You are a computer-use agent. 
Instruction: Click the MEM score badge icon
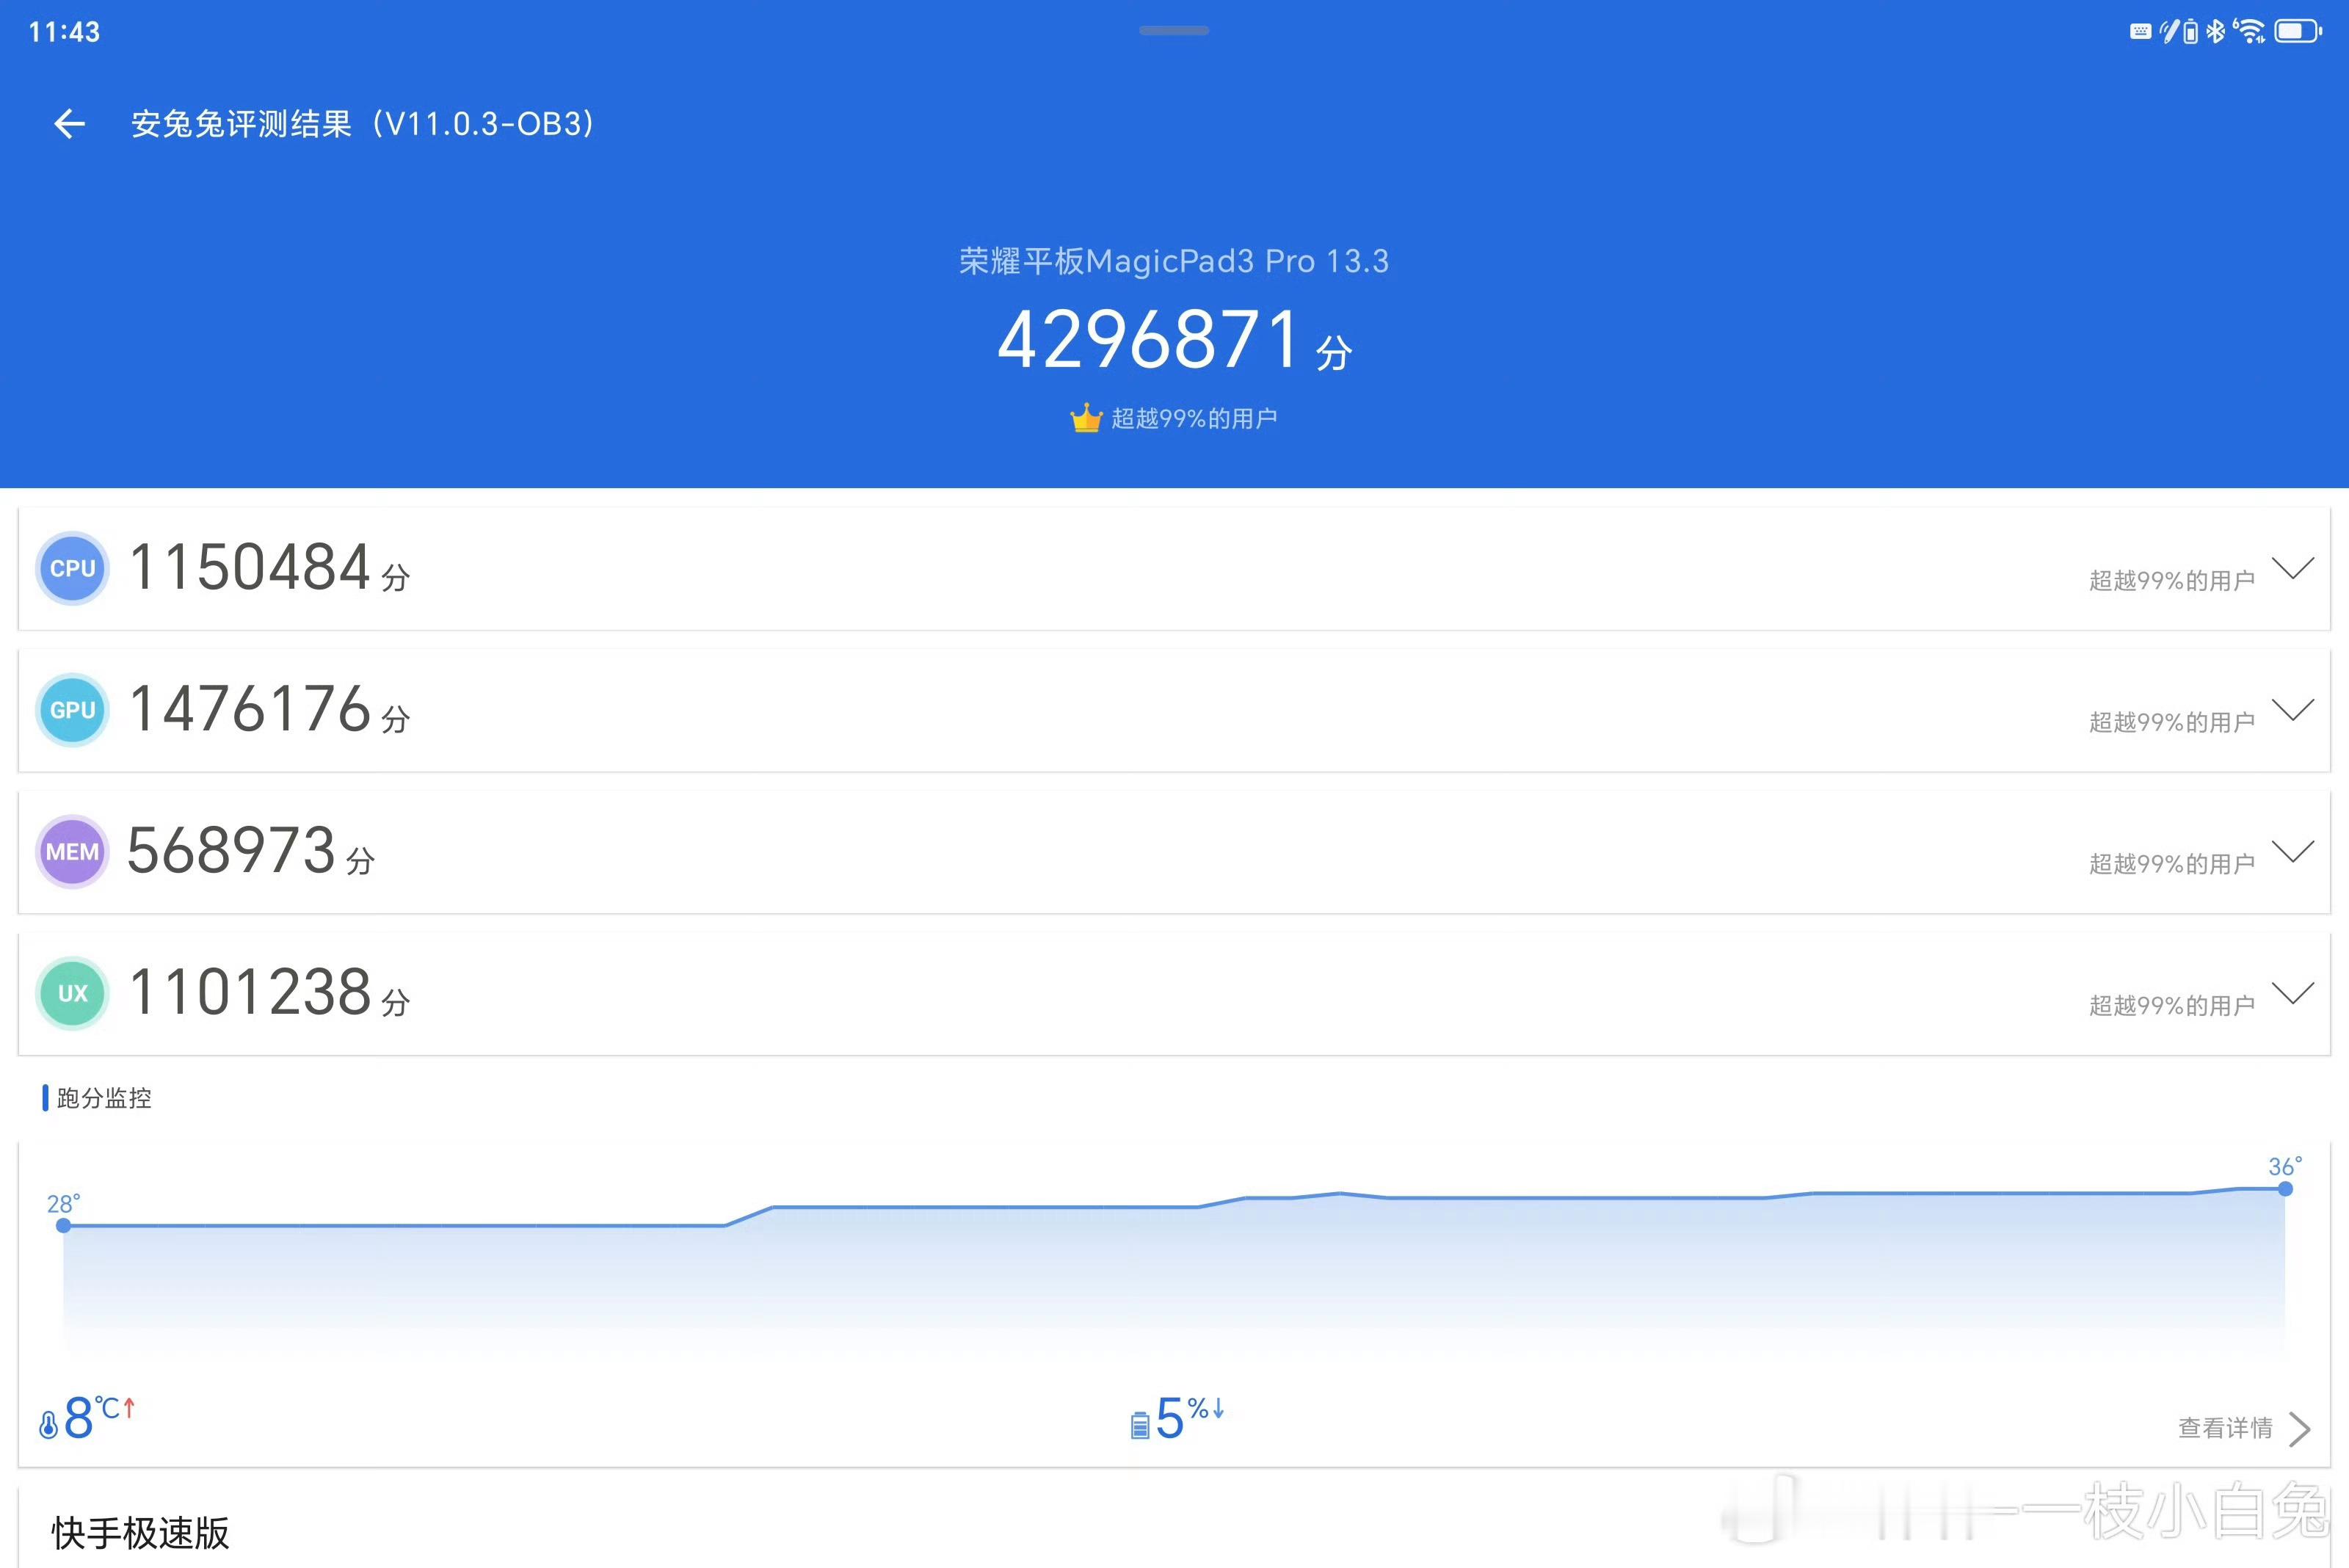tap(72, 852)
